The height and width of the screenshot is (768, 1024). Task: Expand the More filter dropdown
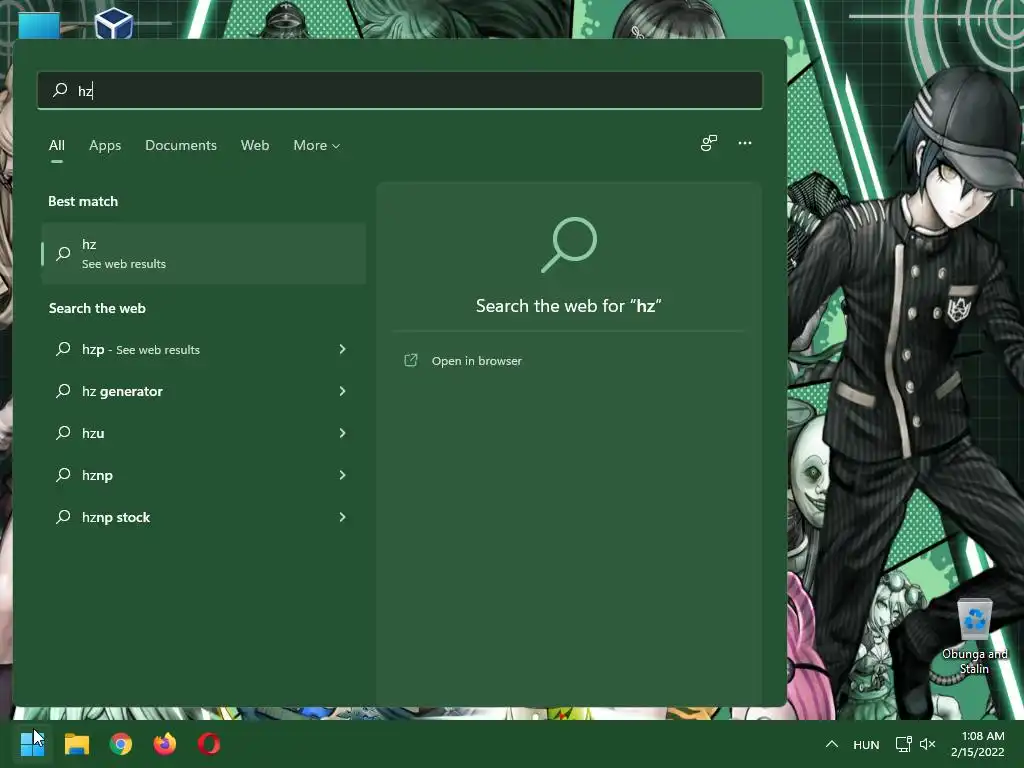point(317,145)
